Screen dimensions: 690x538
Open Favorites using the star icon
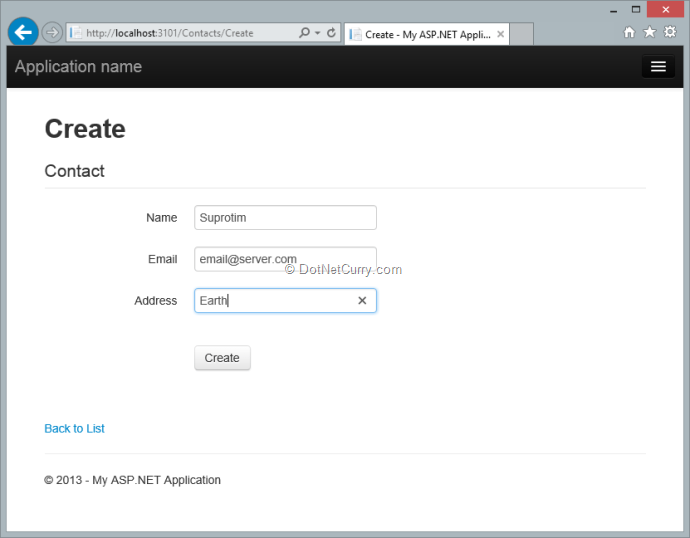click(649, 32)
